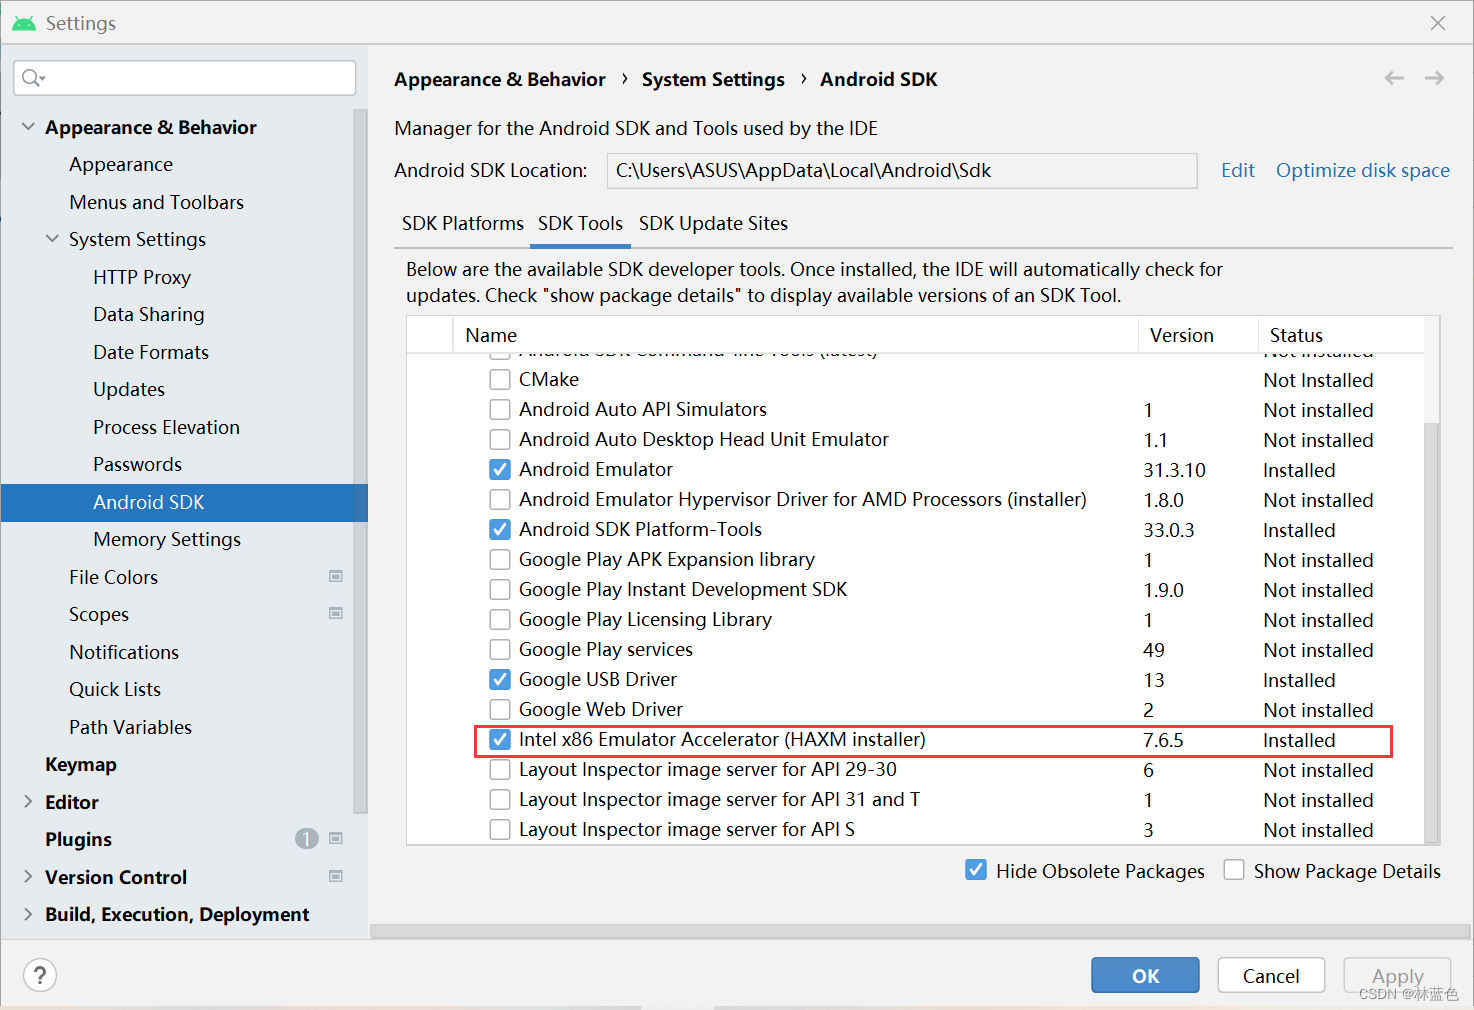This screenshot has width=1474, height=1010.
Task: Click the search magnifier in Settings sidebar
Action: pos(31,78)
